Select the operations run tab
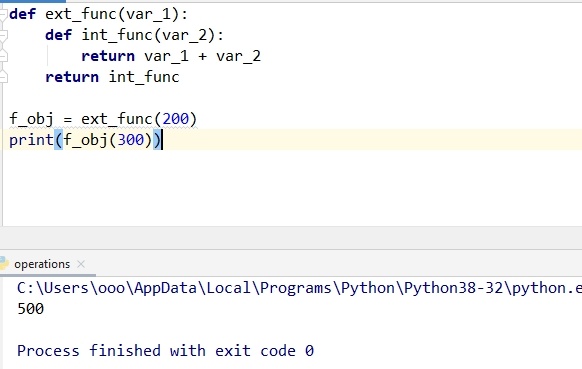This screenshot has width=582, height=369. [x=42, y=264]
